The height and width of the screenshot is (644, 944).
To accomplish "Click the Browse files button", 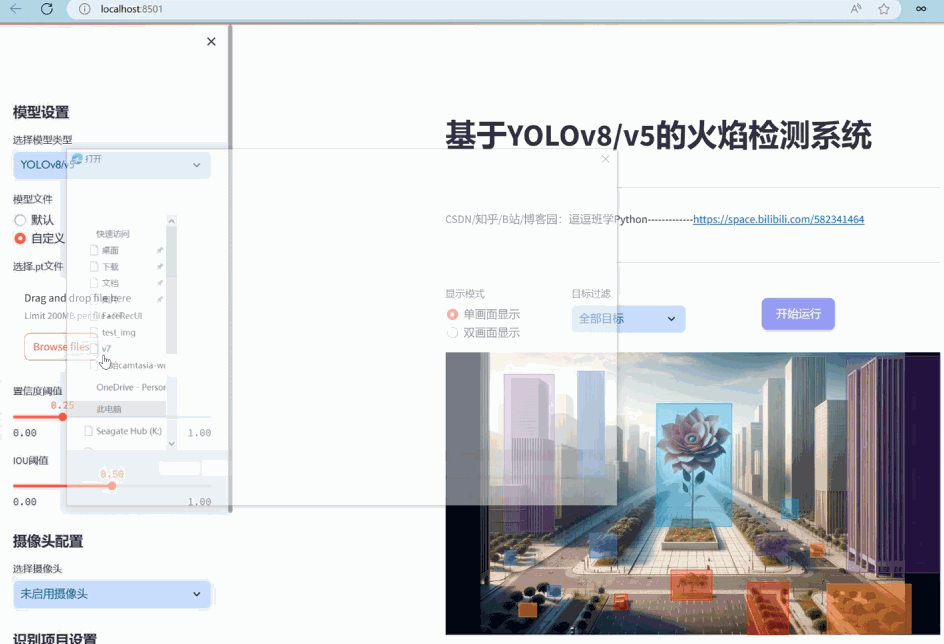I will 61,347.
